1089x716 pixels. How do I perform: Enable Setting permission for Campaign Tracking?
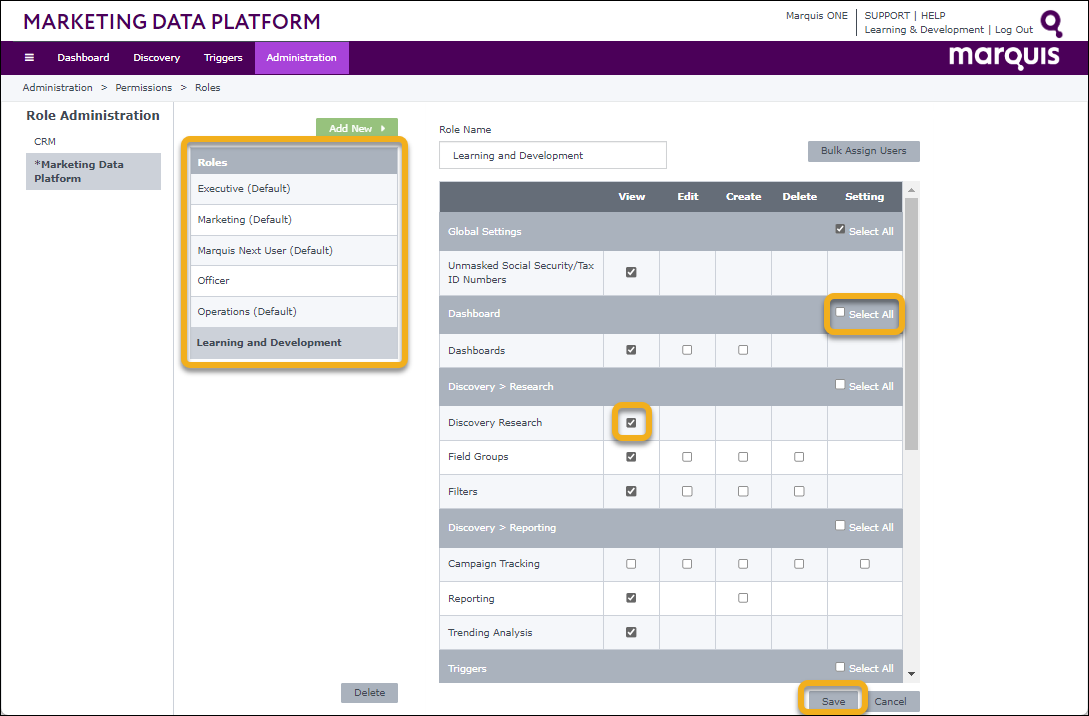pos(865,564)
